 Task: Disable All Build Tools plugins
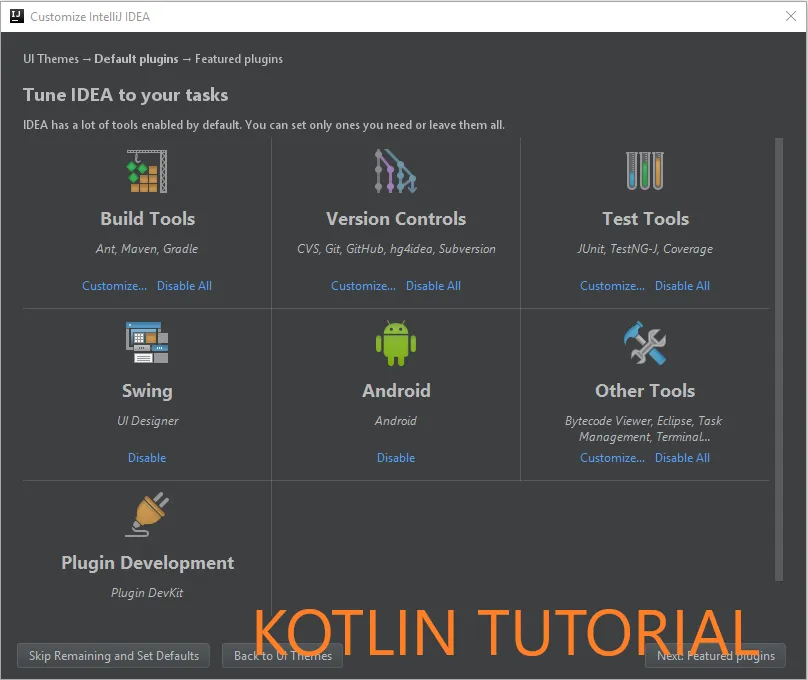coord(184,286)
